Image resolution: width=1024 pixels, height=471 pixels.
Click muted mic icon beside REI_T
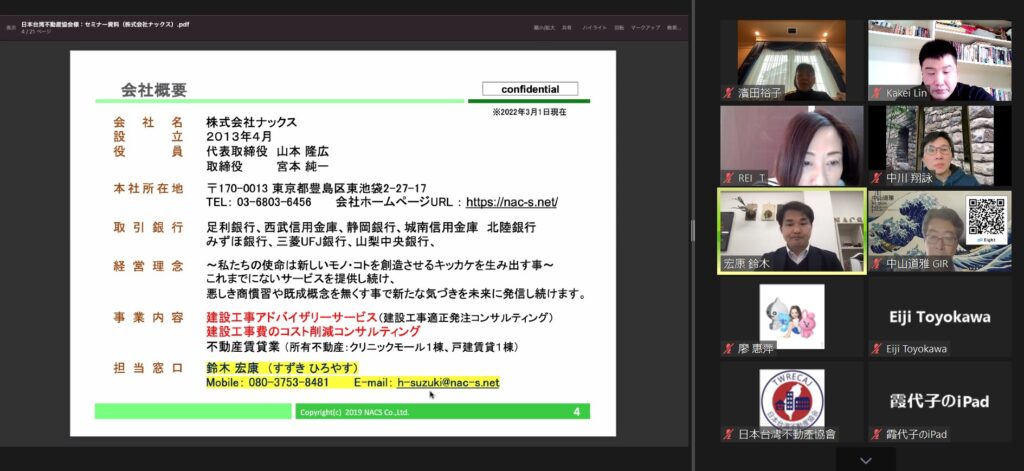(x=729, y=178)
